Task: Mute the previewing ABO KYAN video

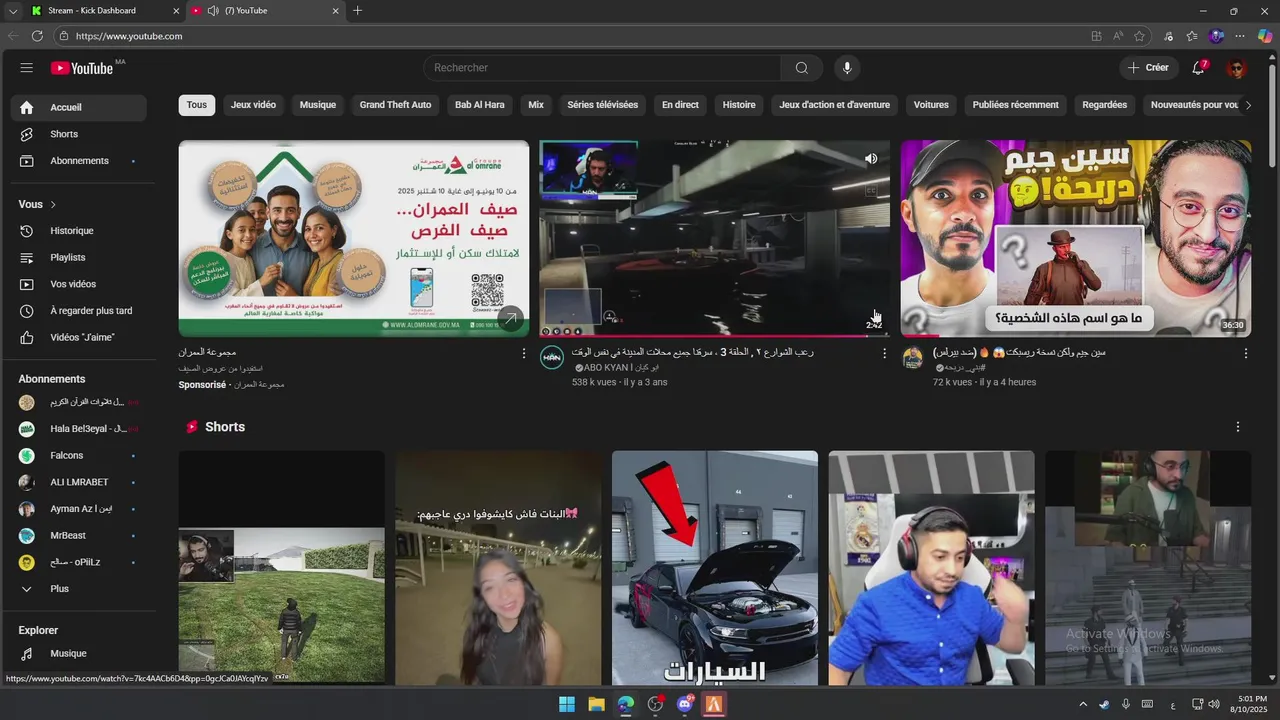Action: [871, 159]
